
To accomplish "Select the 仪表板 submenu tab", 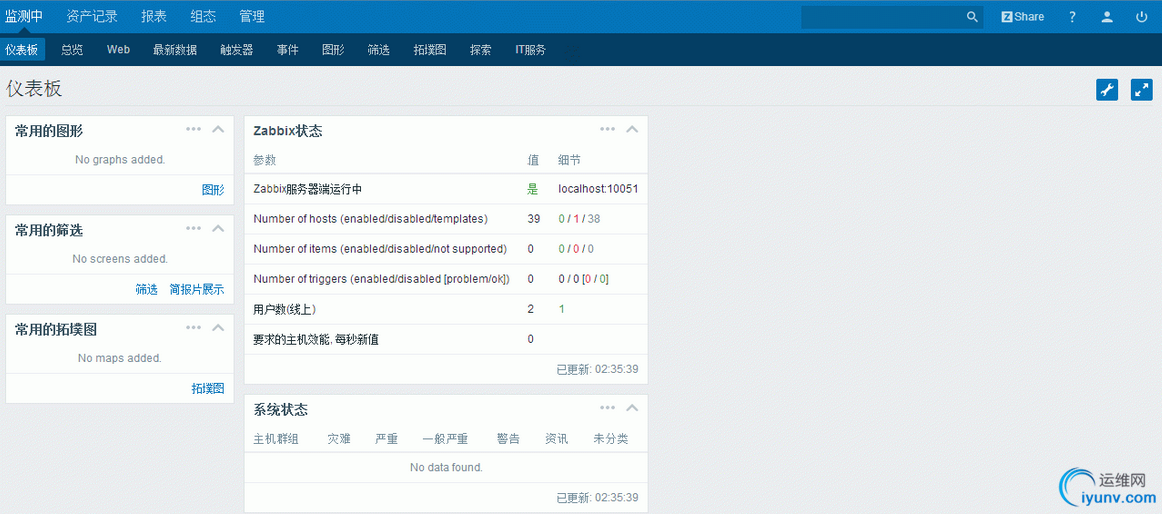I will (x=22, y=50).
